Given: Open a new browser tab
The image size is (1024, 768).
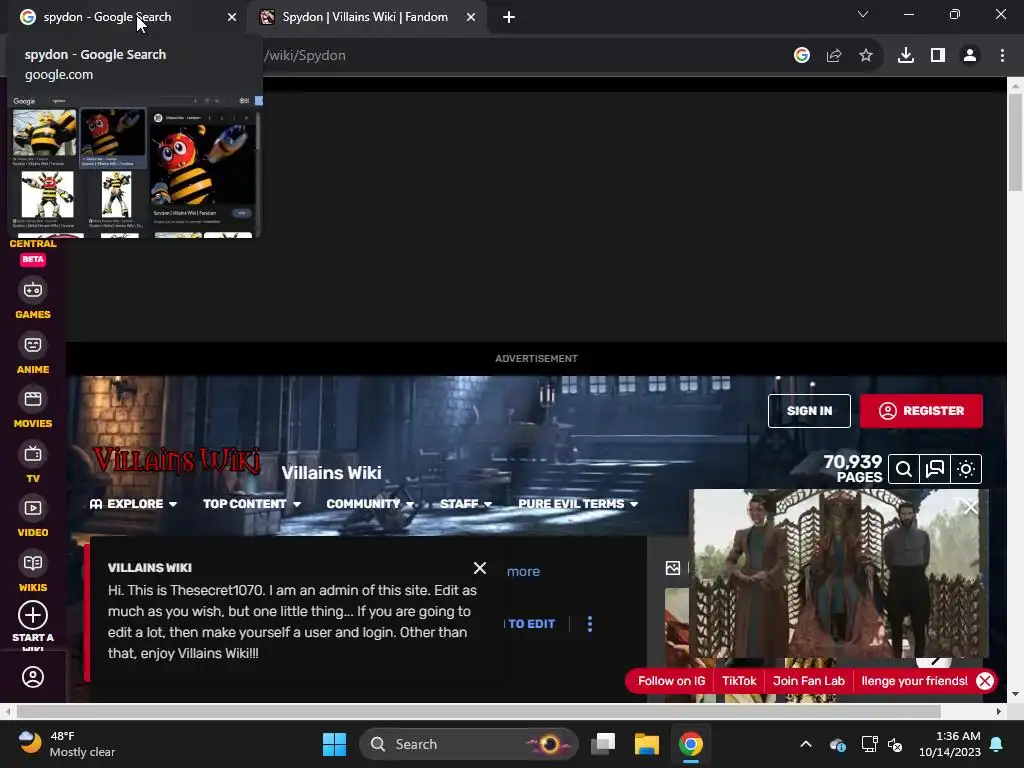Looking at the screenshot, I should tap(509, 18).
